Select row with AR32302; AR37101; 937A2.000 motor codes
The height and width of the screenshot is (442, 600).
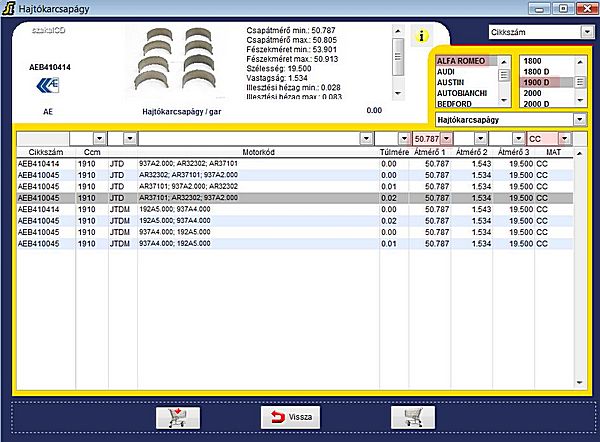pyautogui.click(x=295, y=175)
